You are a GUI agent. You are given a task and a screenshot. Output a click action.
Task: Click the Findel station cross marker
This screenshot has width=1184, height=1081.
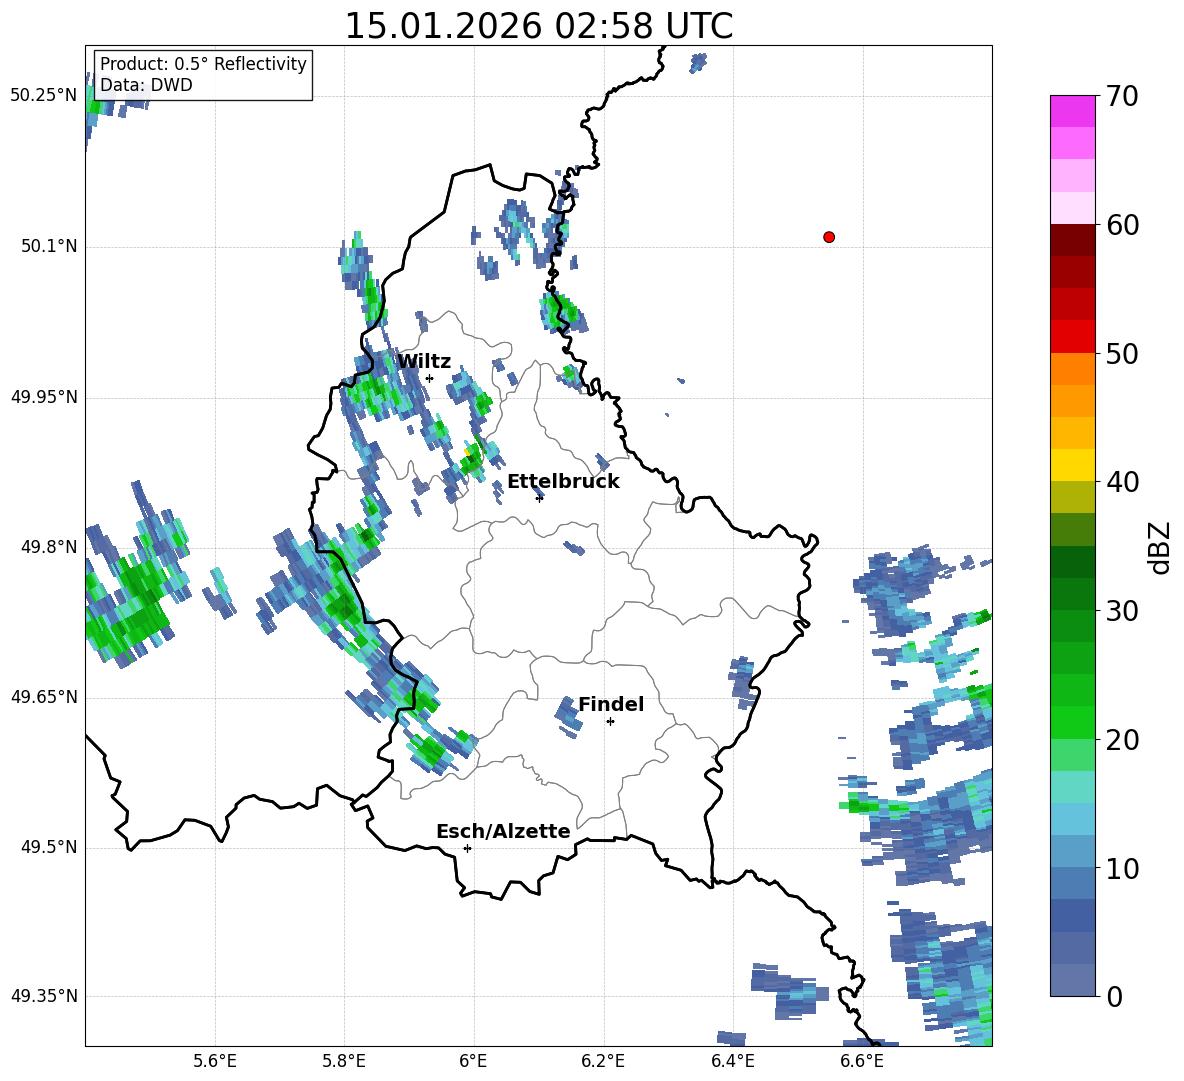point(610,722)
